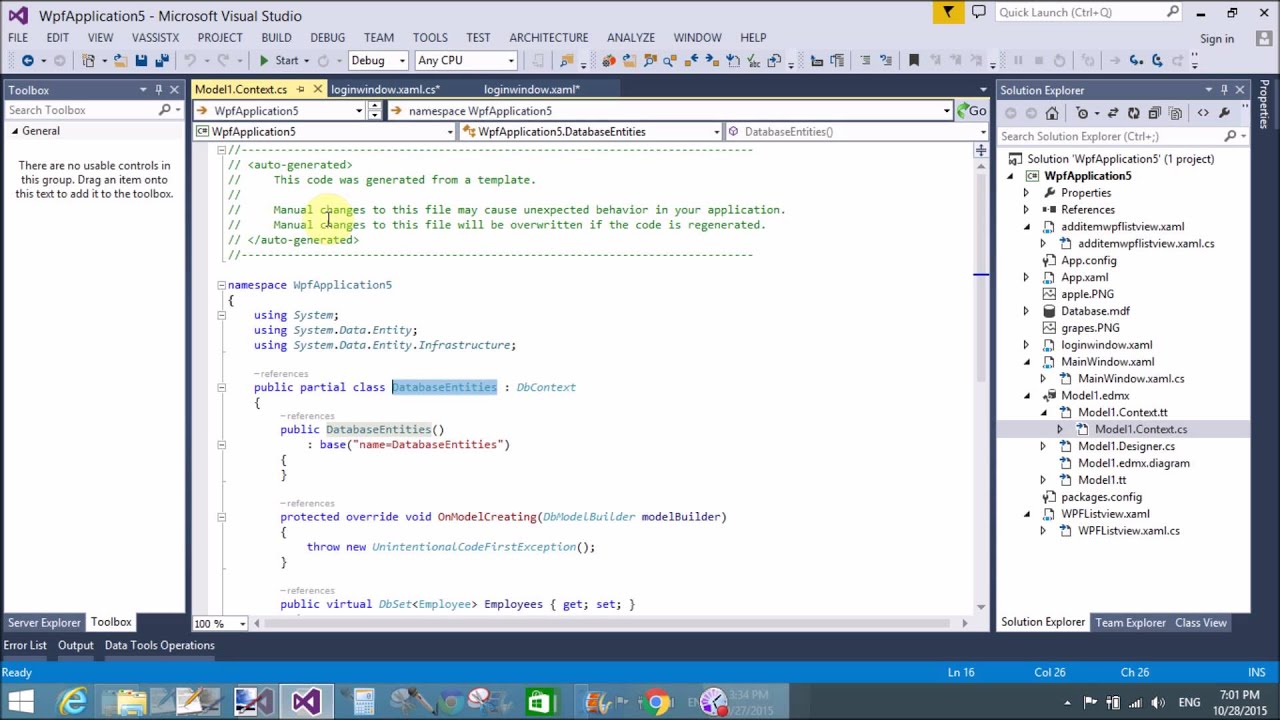Click the New Project toolbar icon
The width and height of the screenshot is (1280, 720).
(89, 61)
